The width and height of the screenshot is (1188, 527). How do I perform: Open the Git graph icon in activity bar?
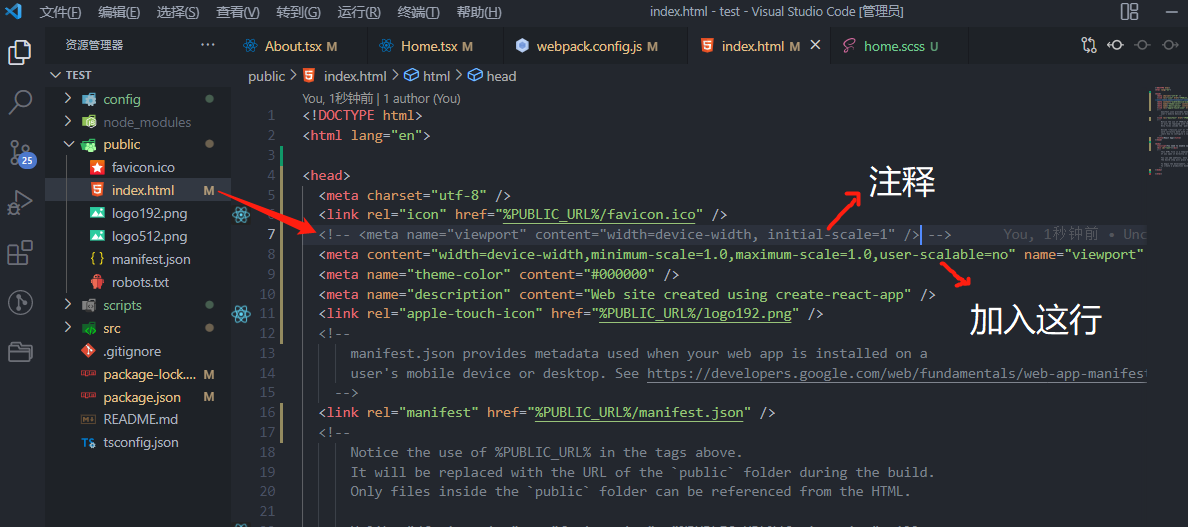(x=20, y=303)
